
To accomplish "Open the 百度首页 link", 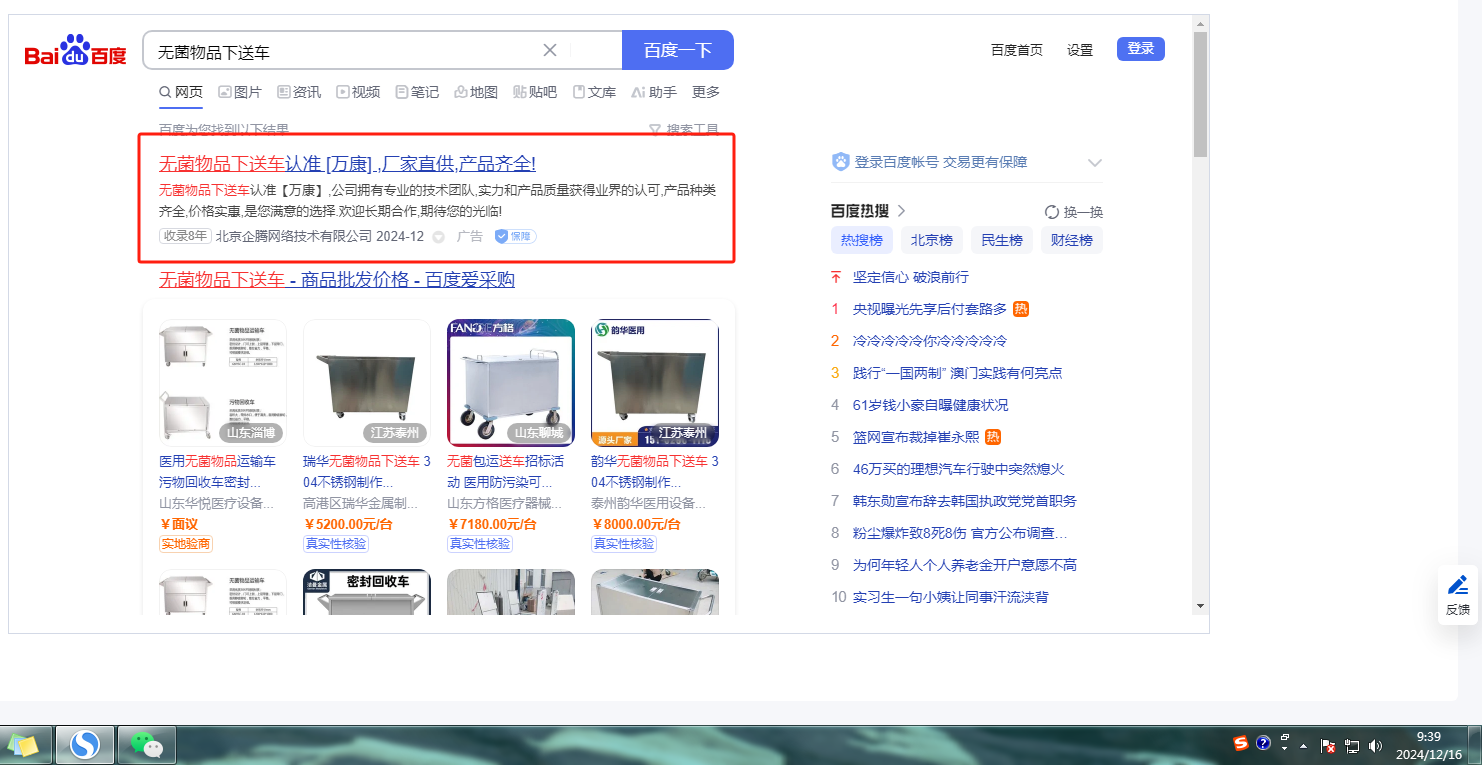I will [1017, 50].
